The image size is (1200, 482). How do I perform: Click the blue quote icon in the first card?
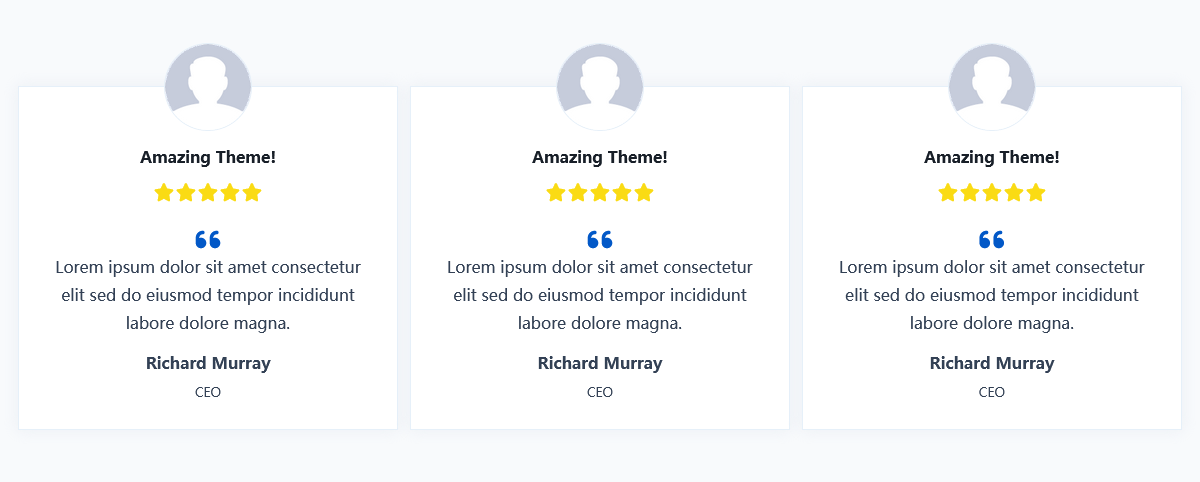point(208,240)
